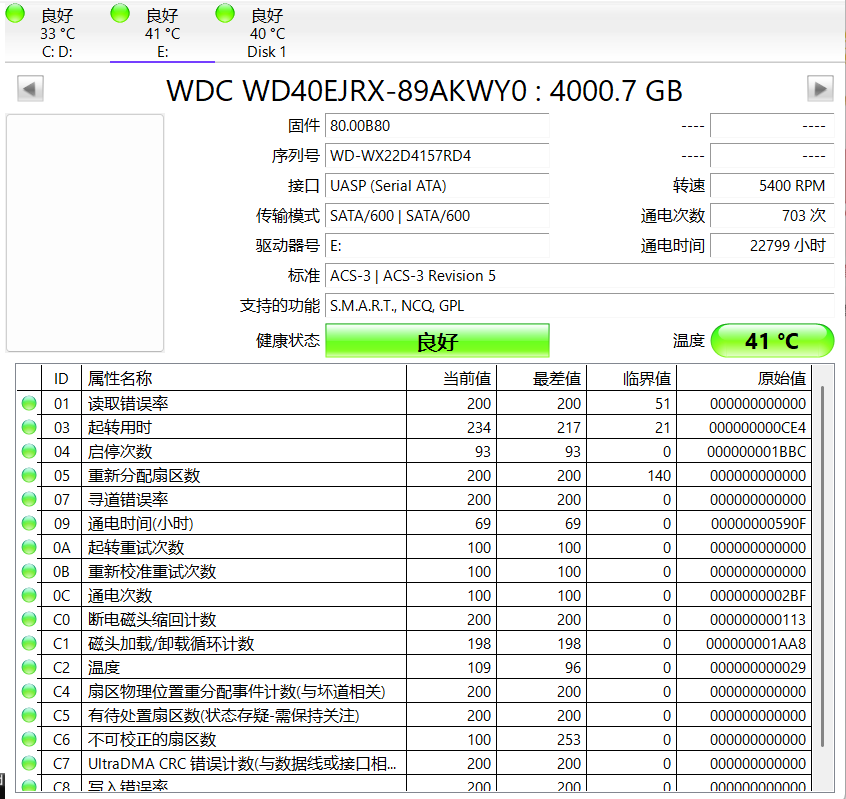
Task: Click status dot for row 03 起转用时
Action: point(29,427)
